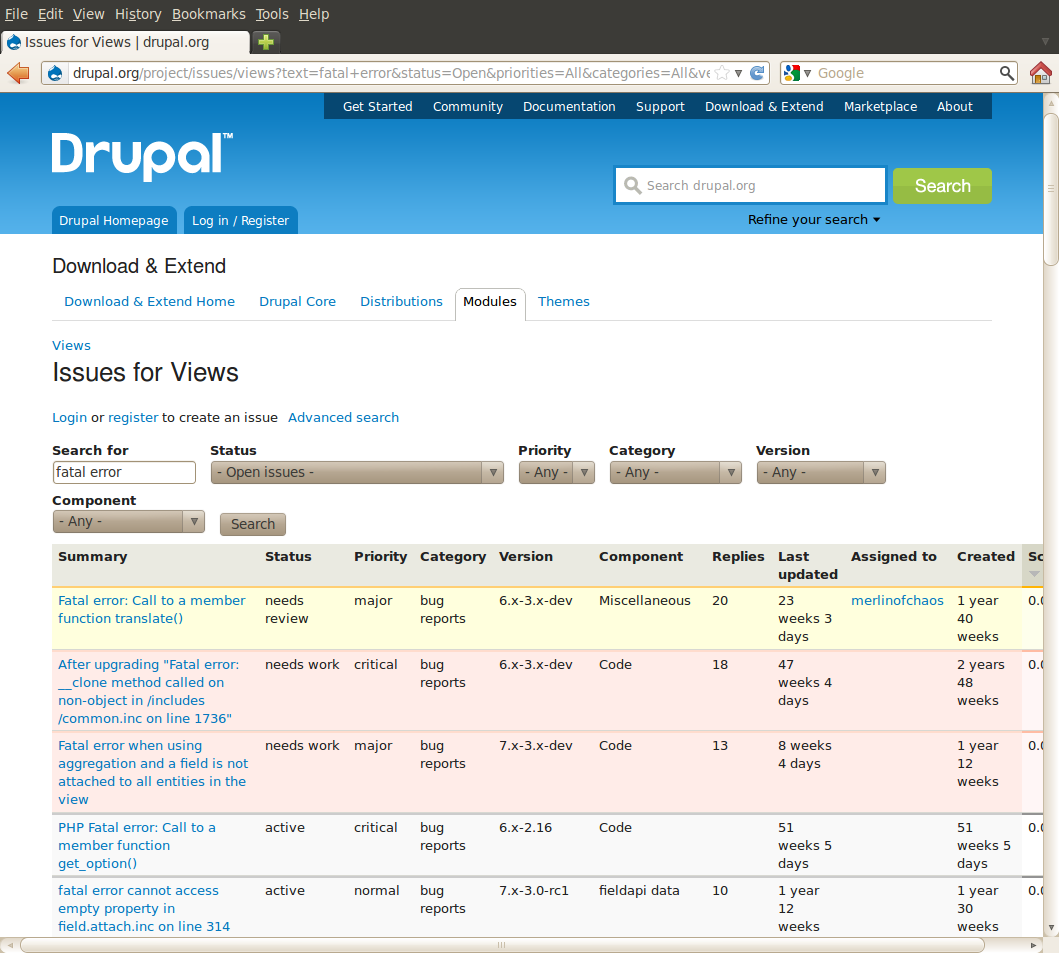1059x953 pixels.
Task: Open issue Fatal error: Call to a member function translate()
Action: coord(151,609)
